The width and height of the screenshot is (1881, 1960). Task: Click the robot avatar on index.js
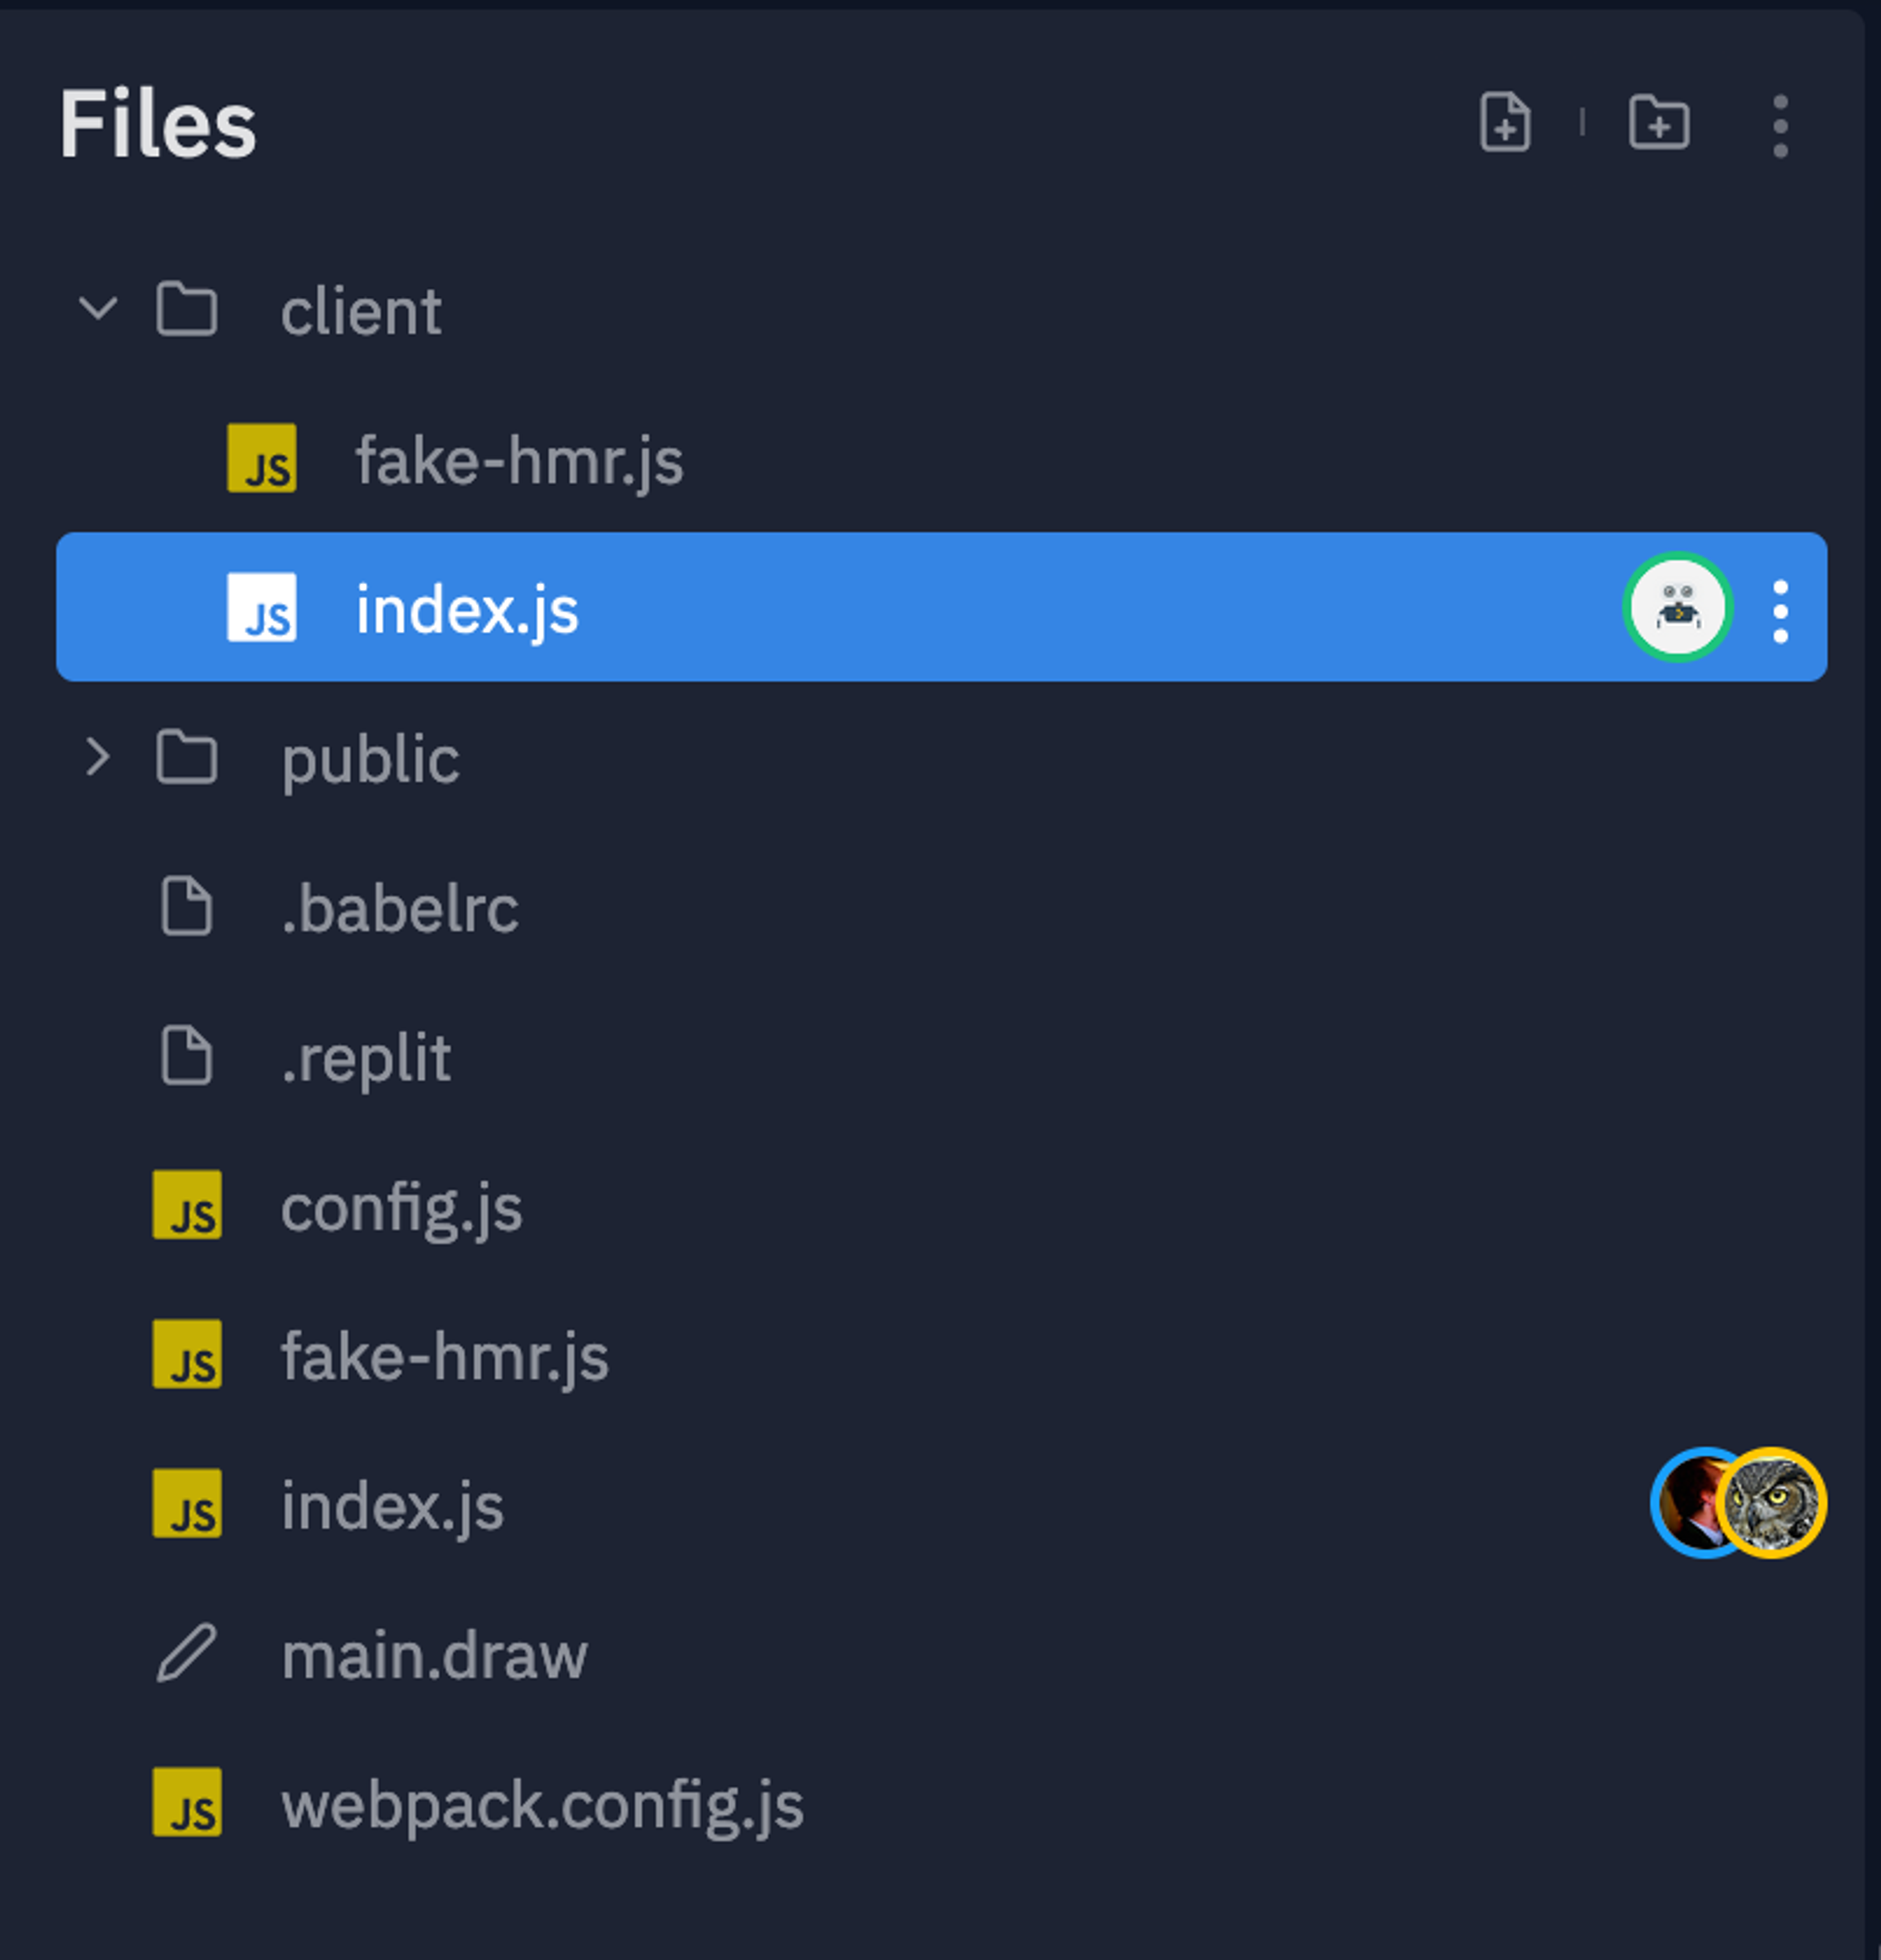(x=1677, y=607)
